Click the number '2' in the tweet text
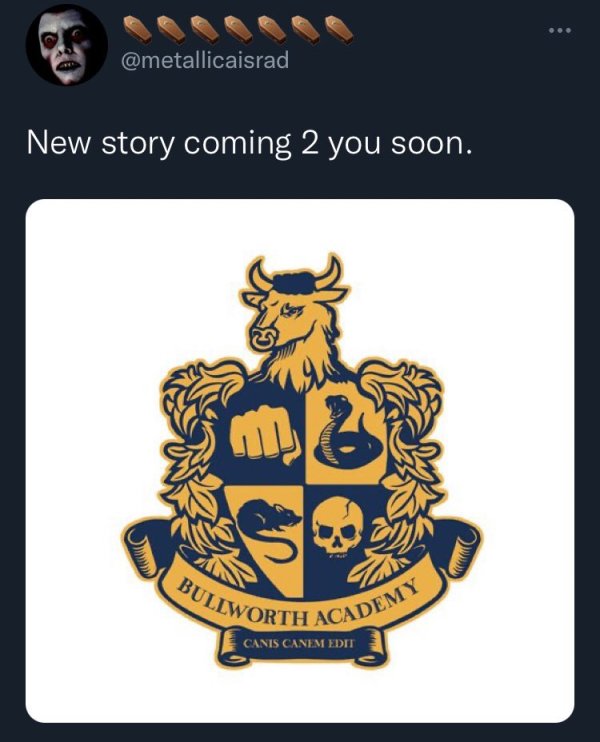Image resolution: width=600 pixels, height=742 pixels. point(309,144)
